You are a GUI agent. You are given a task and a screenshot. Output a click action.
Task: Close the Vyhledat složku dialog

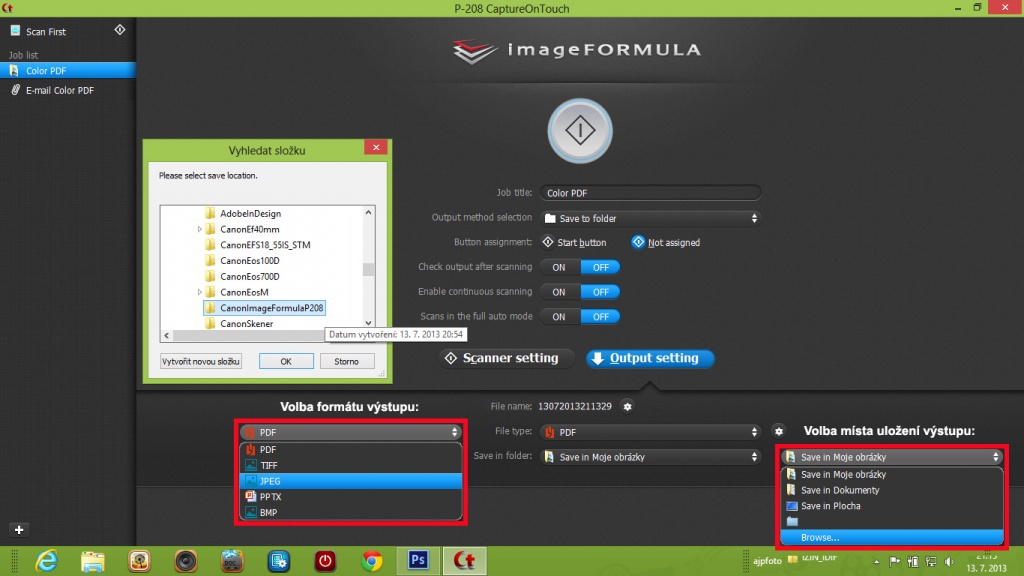(376, 148)
